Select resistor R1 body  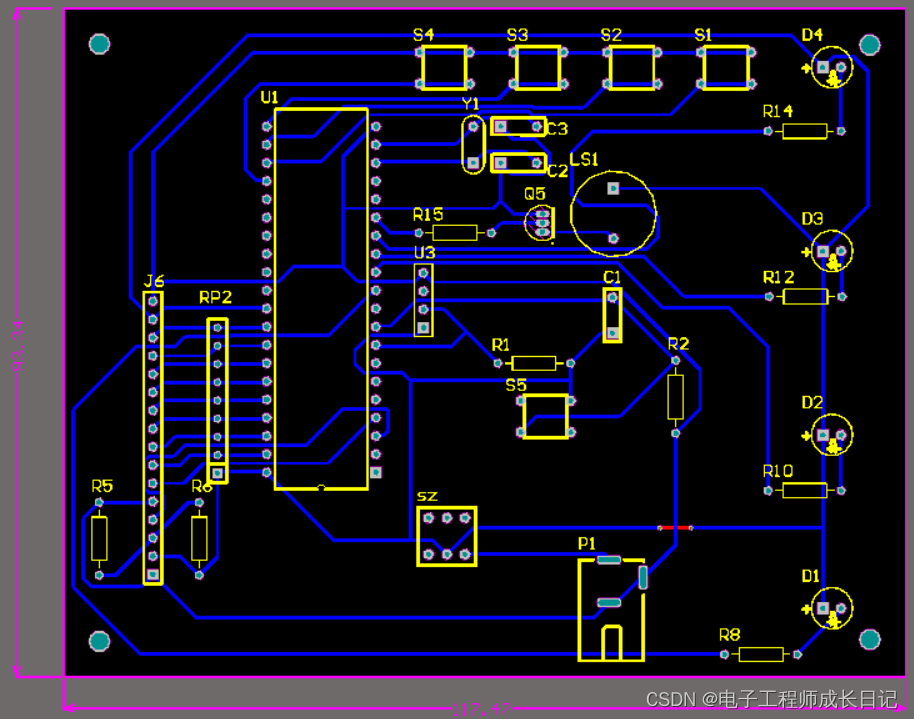tap(533, 363)
